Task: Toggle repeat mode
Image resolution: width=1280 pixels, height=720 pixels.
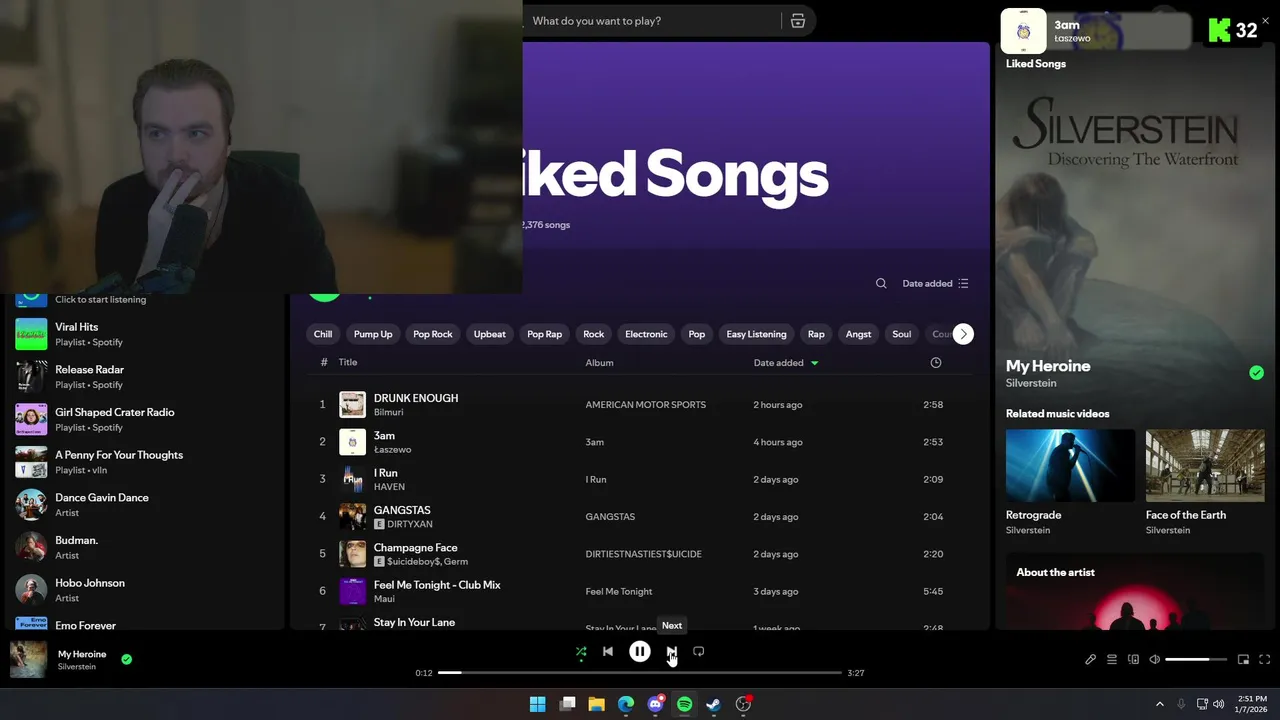Action: click(x=699, y=652)
